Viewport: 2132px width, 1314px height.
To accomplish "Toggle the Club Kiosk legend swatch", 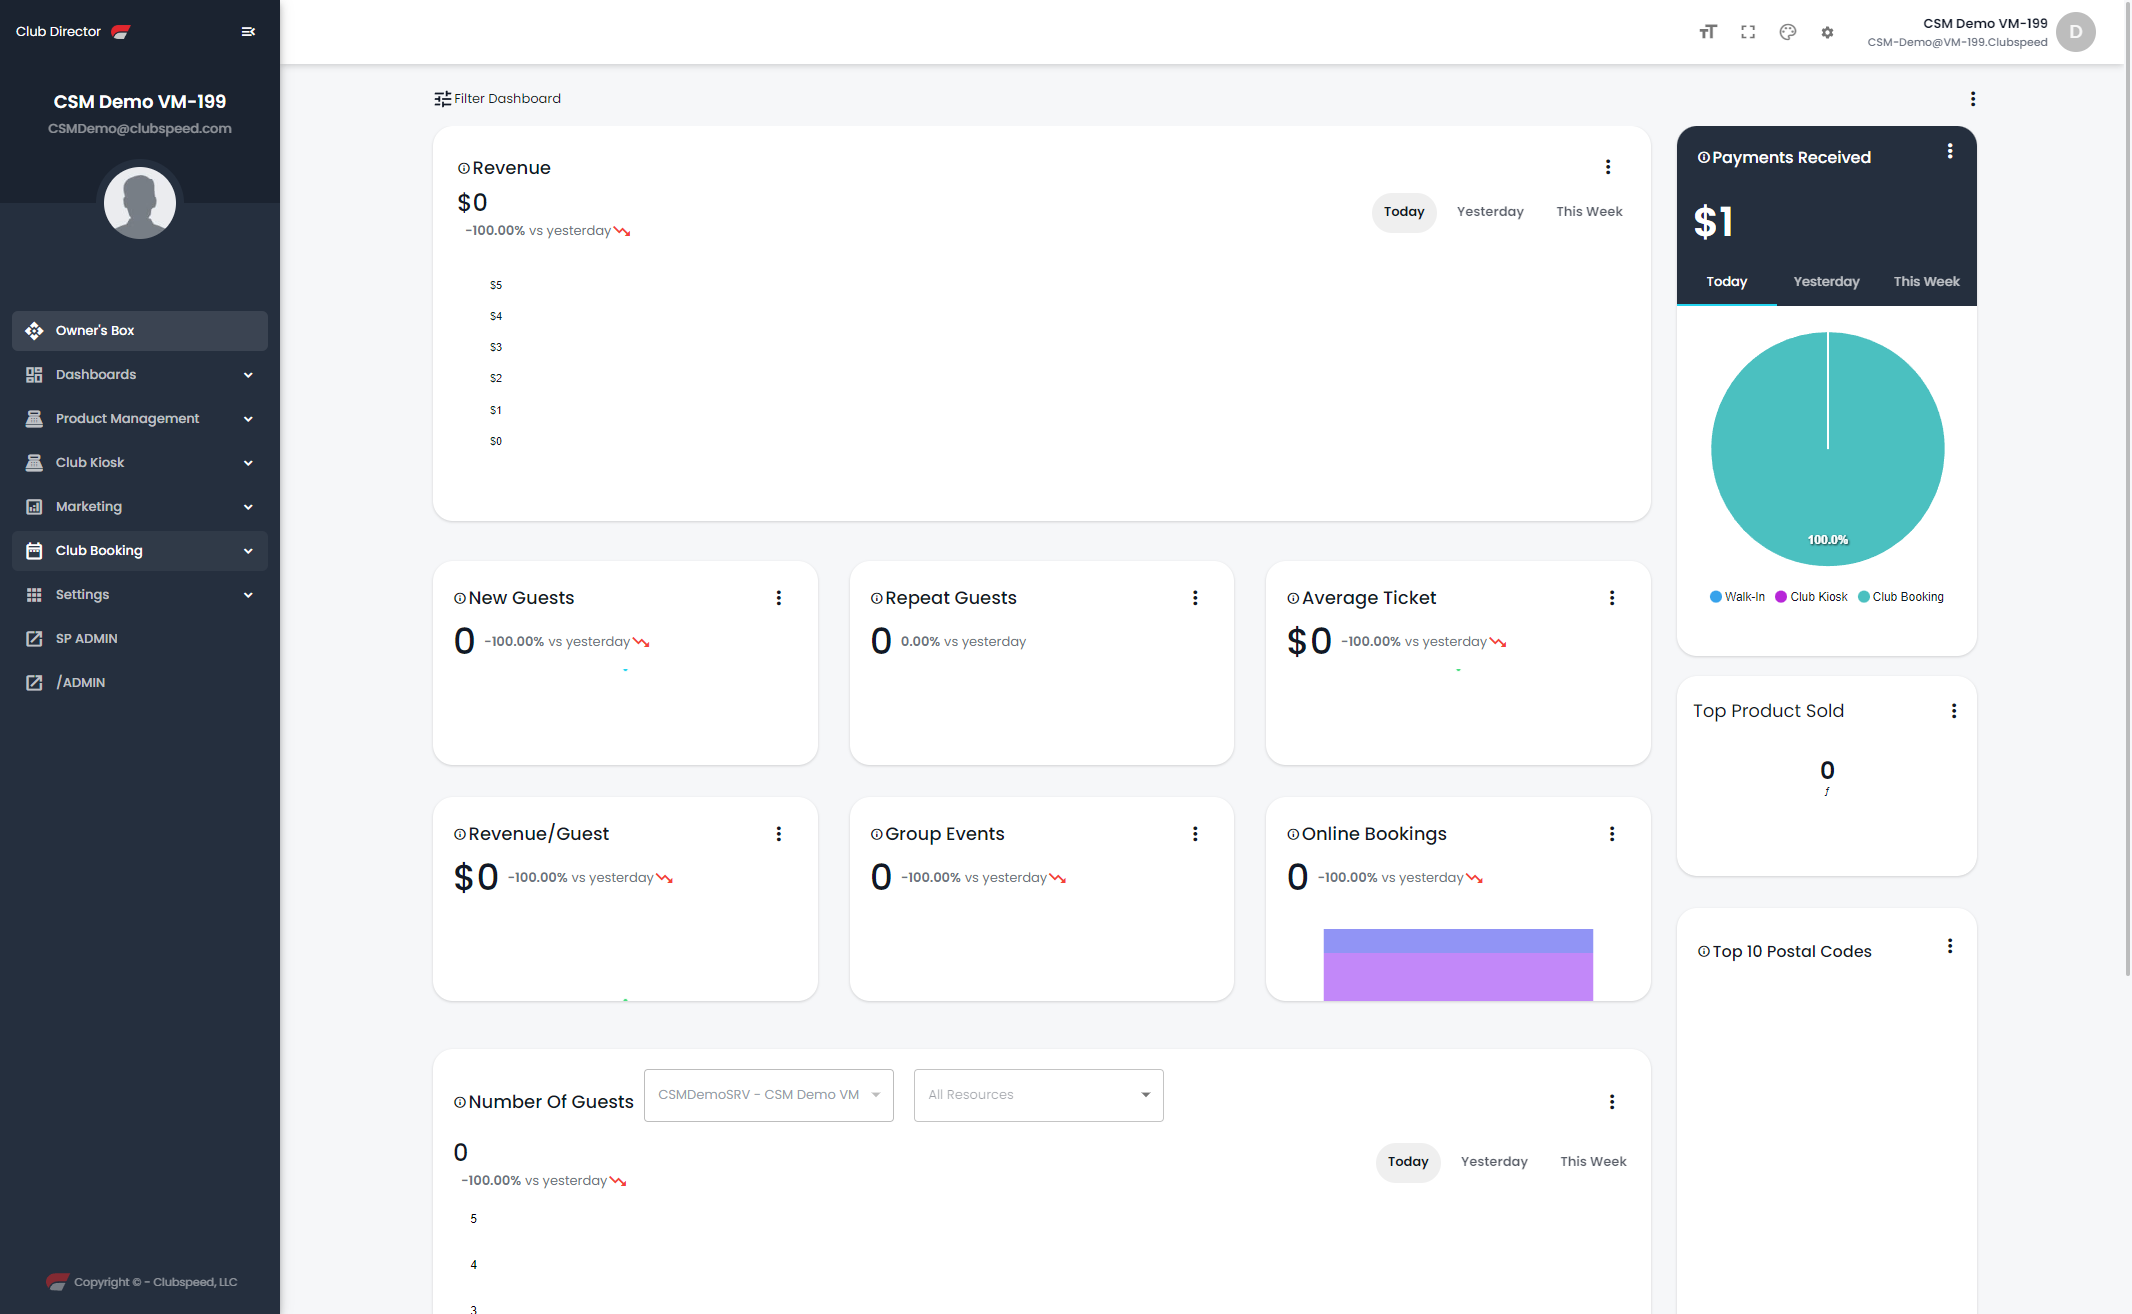I will coord(1781,597).
